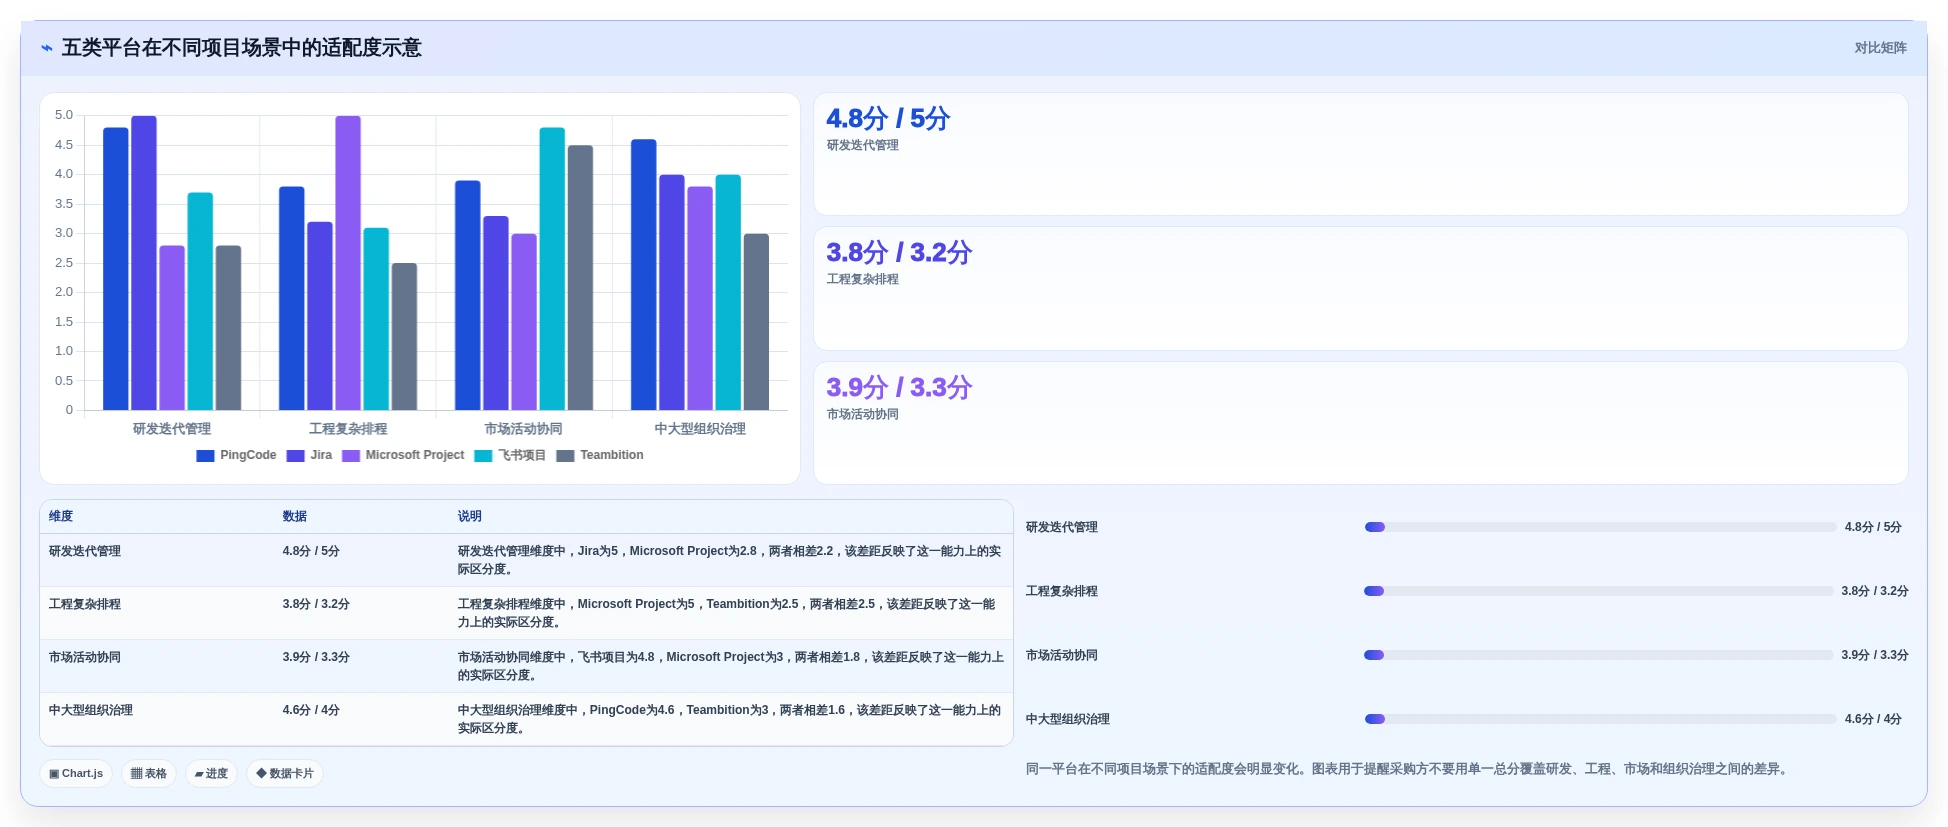Click the 表格 tag

[149, 773]
